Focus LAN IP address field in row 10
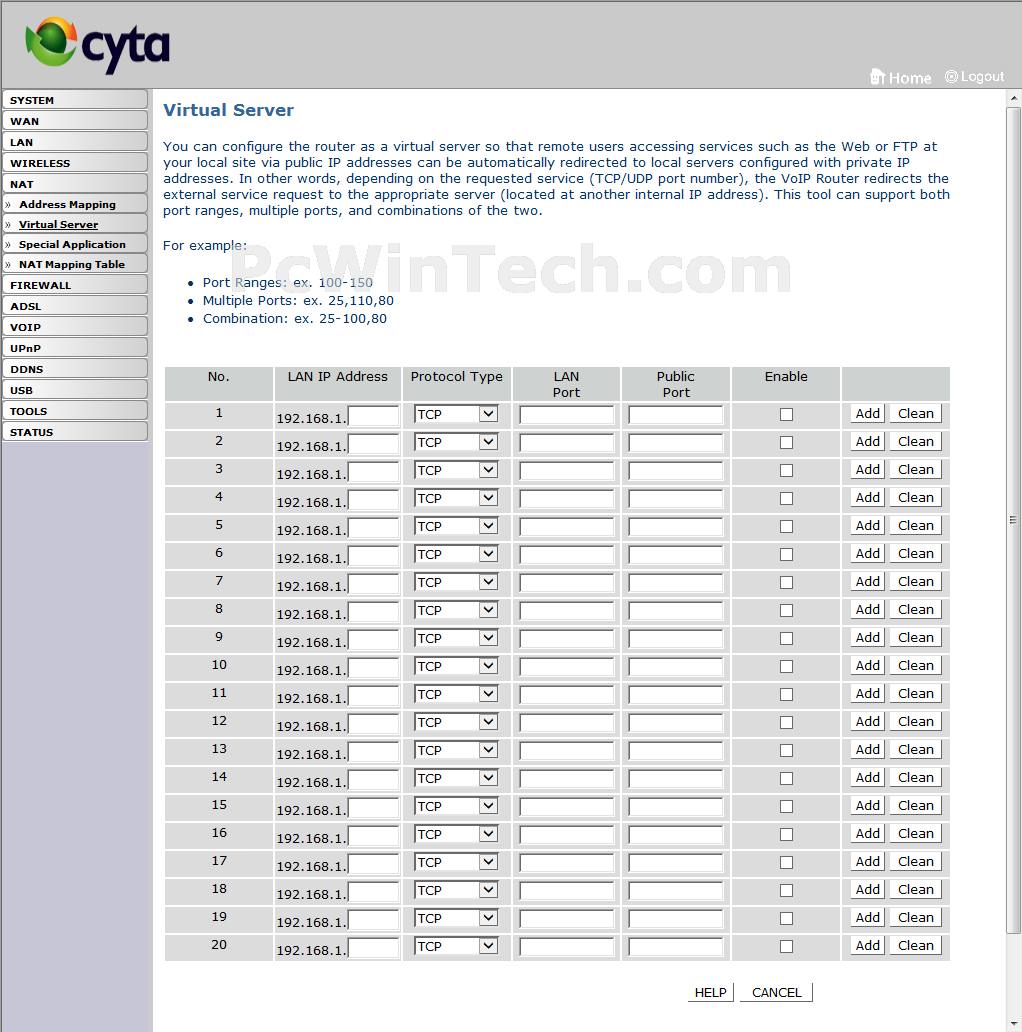Screen dimensions: 1022x1032 coord(373,669)
